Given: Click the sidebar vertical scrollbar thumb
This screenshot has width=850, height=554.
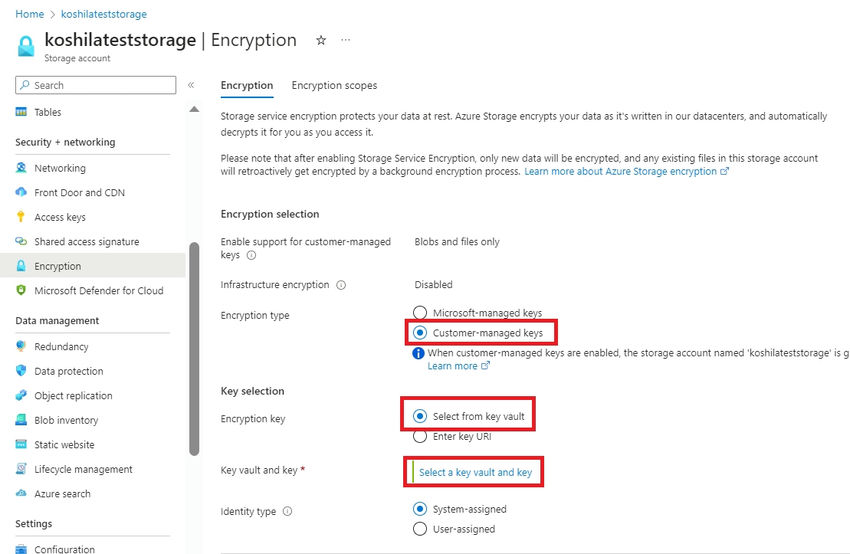Looking at the screenshot, I should pos(194,349).
